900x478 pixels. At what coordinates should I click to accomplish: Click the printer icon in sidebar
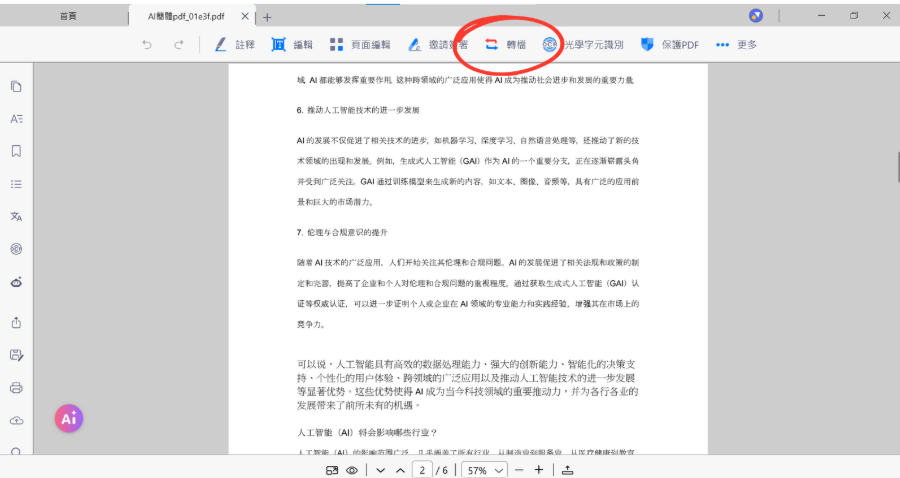point(16,388)
